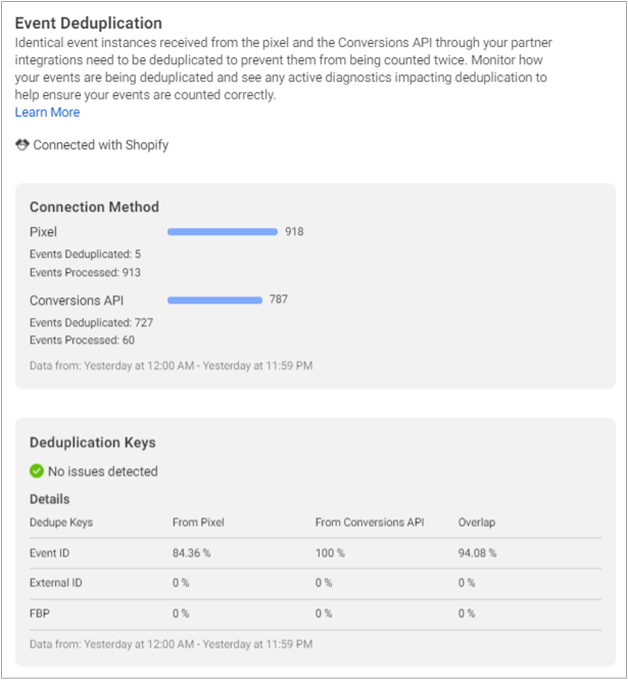Image resolution: width=628 pixels, height=680 pixels.
Task: Click the Pixel events blue bar
Action: pyautogui.click(x=222, y=232)
